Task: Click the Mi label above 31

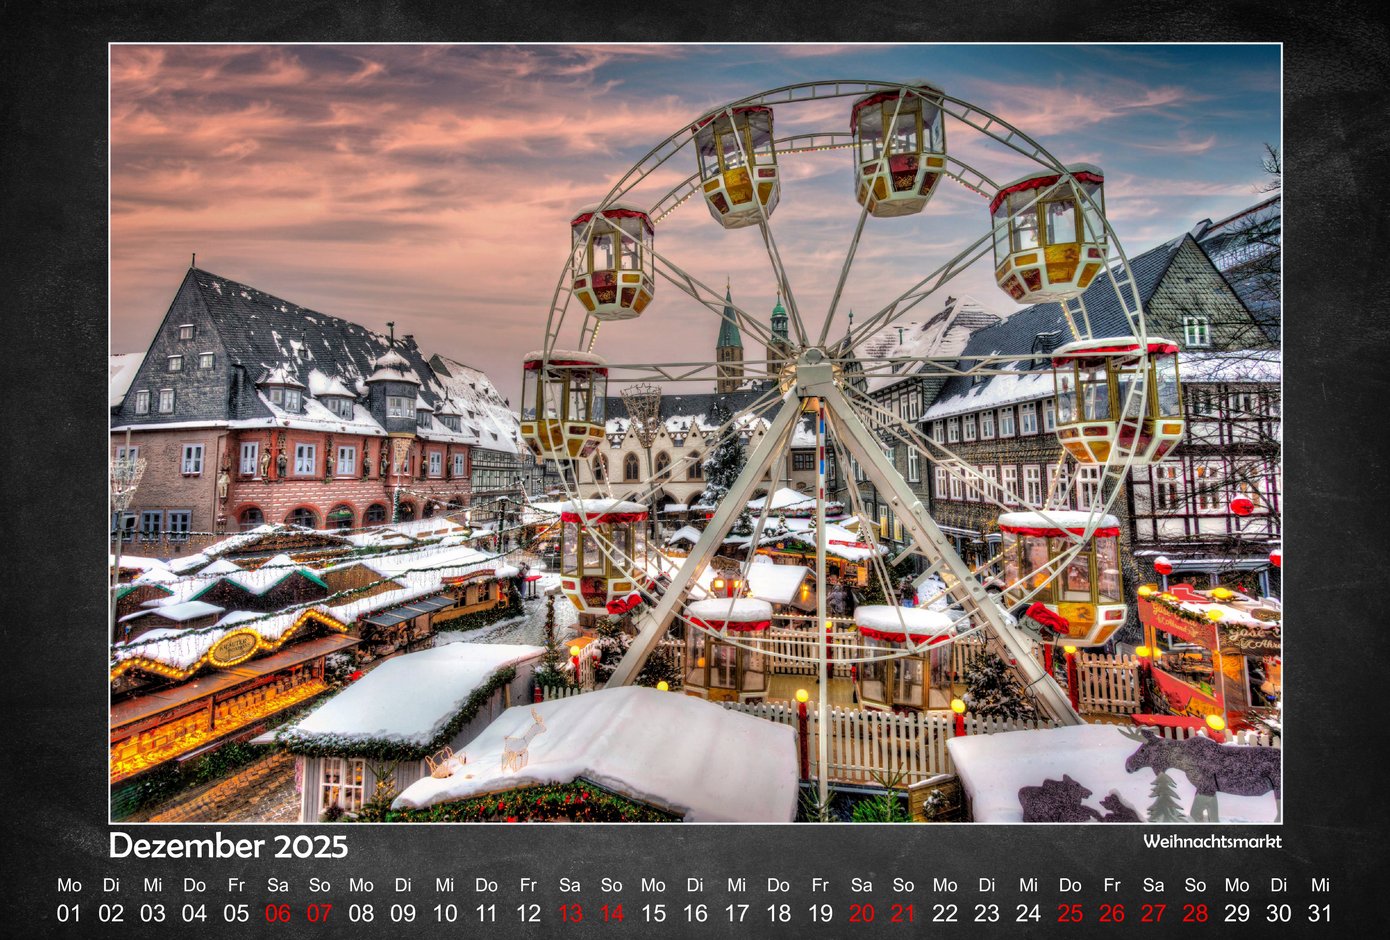Action: [1320, 885]
